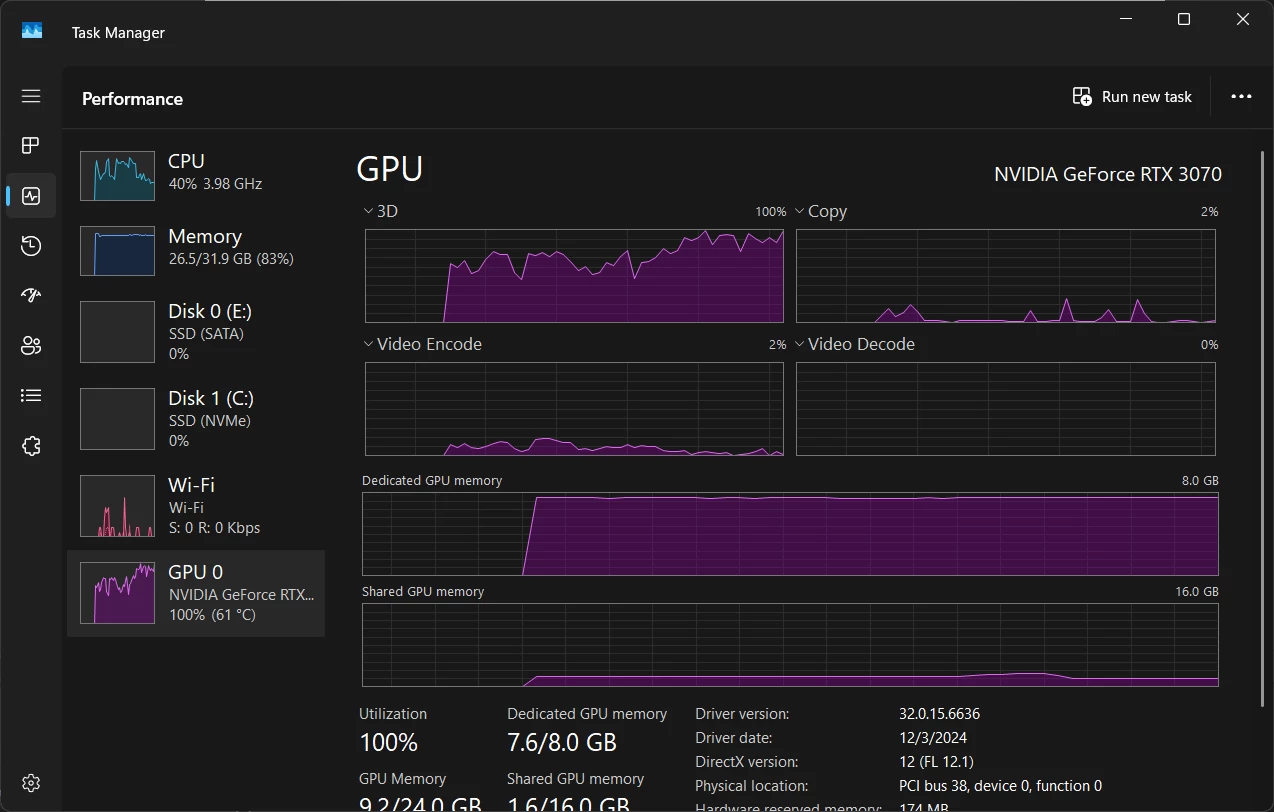1274x812 pixels.
Task: Open the Video Encode graph dropdown
Action: coord(367,344)
